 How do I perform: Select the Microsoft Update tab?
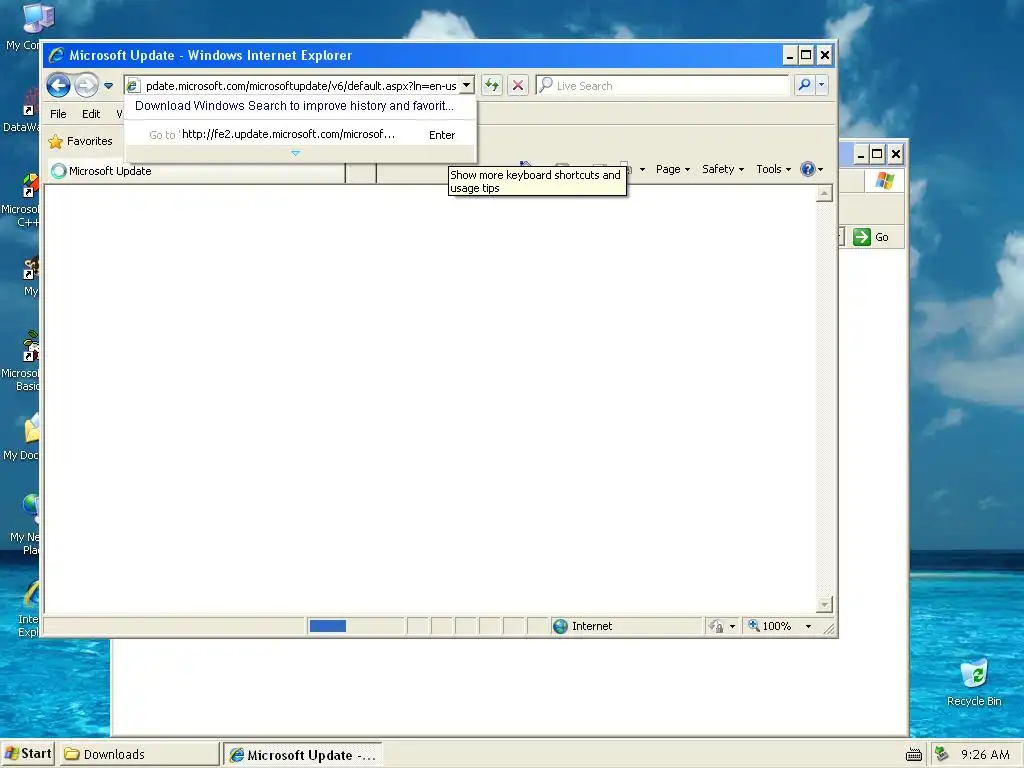pos(196,171)
